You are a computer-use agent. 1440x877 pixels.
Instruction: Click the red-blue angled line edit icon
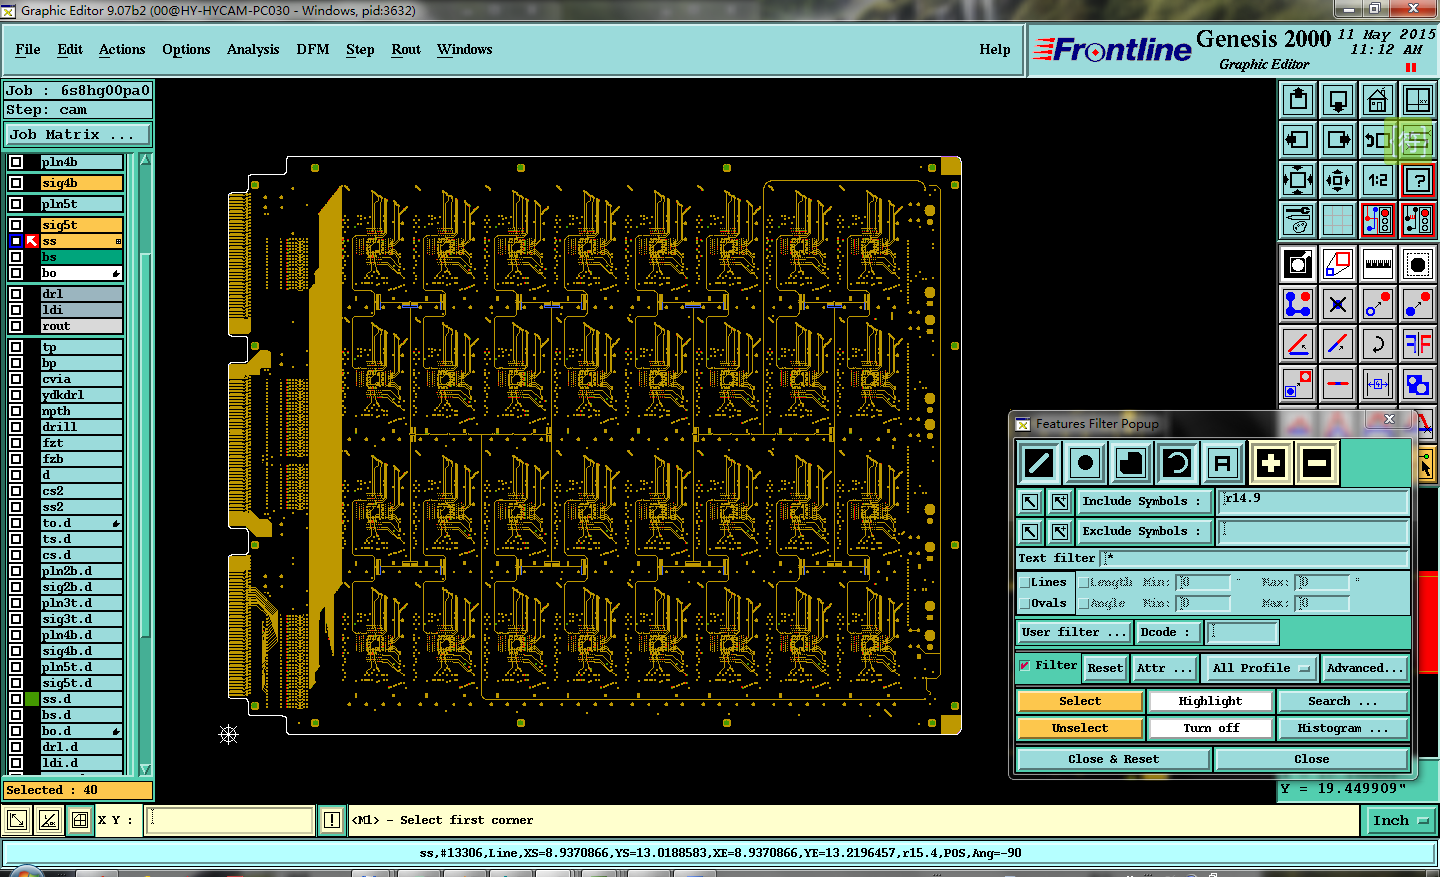(1338, 344)
